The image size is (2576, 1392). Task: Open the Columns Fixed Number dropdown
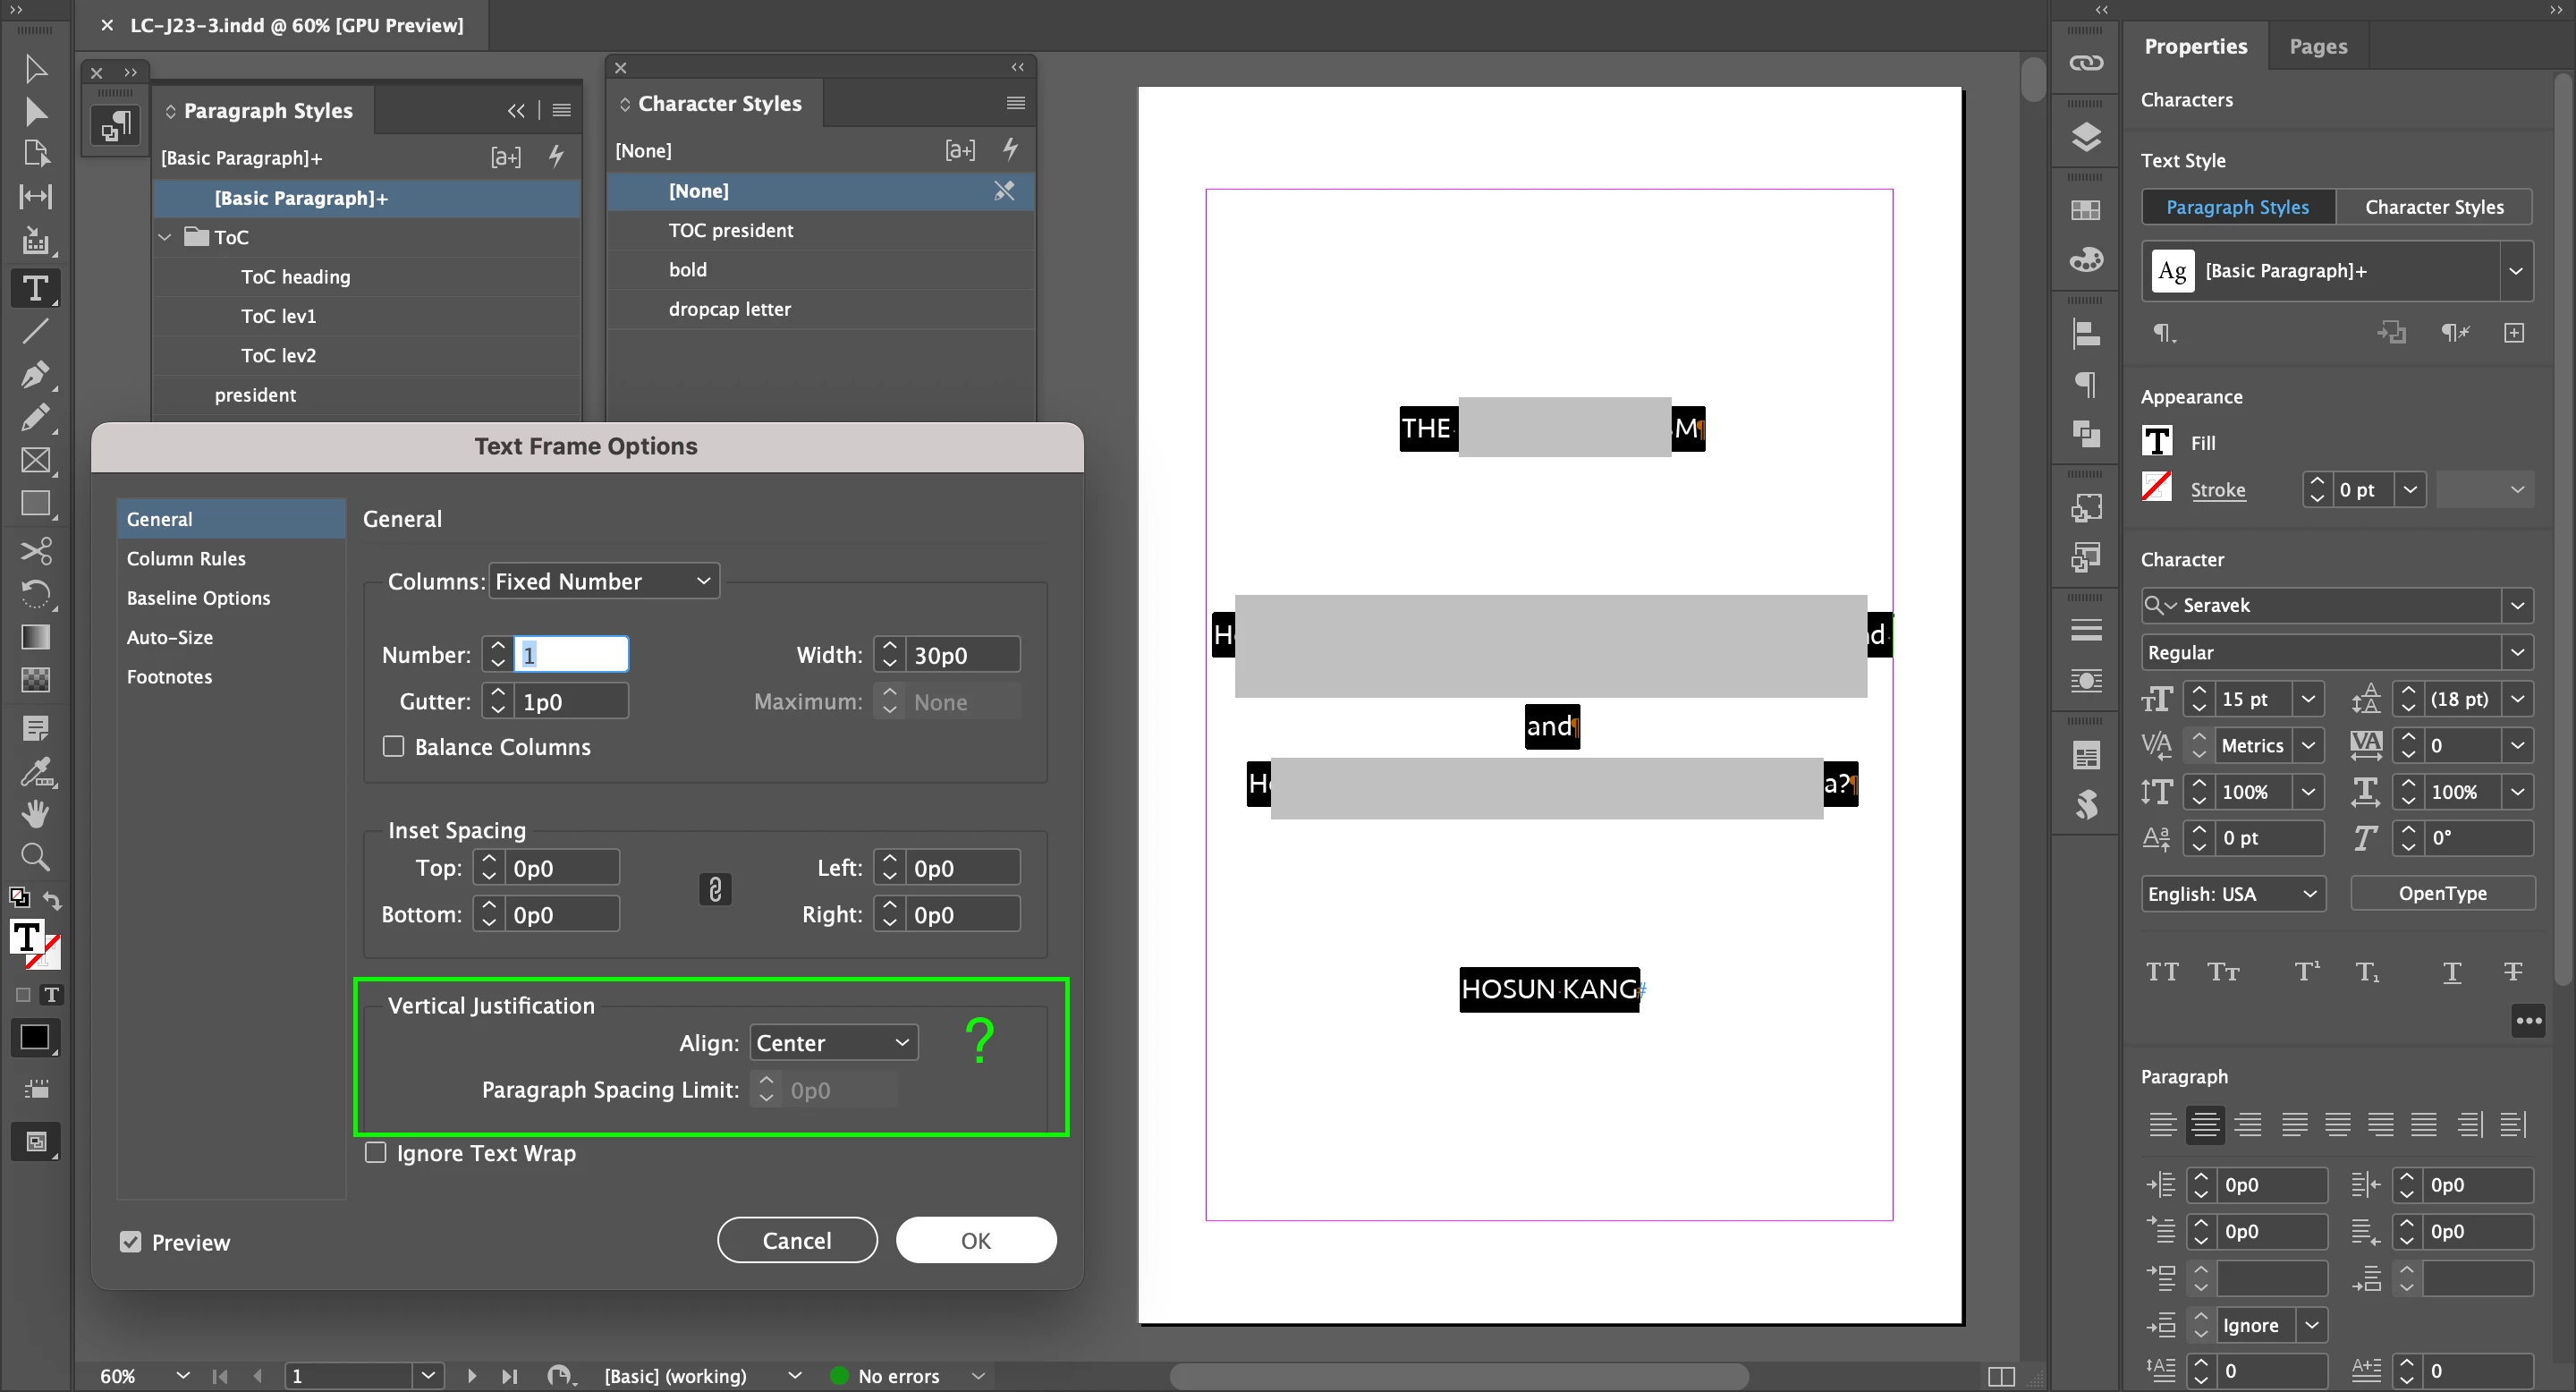pyautogui.click(x=604, y=581)
